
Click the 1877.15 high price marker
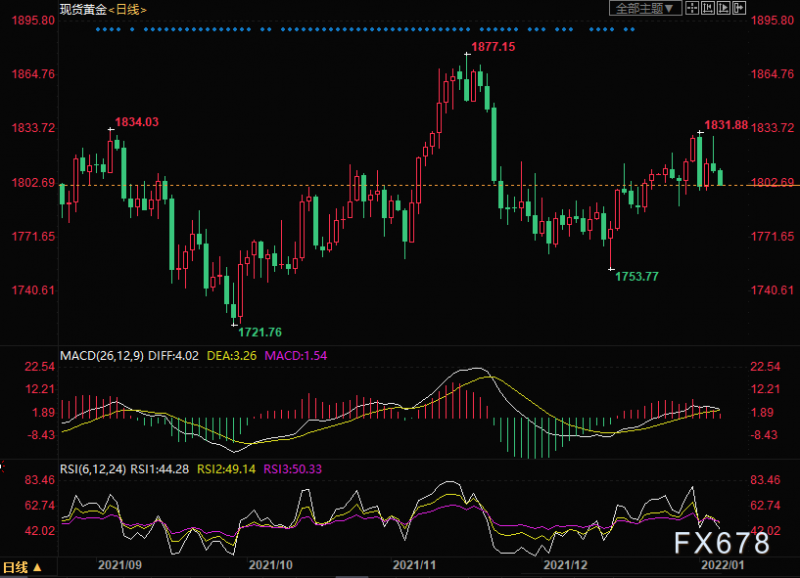pyautogui.click(x=493, y=47)
